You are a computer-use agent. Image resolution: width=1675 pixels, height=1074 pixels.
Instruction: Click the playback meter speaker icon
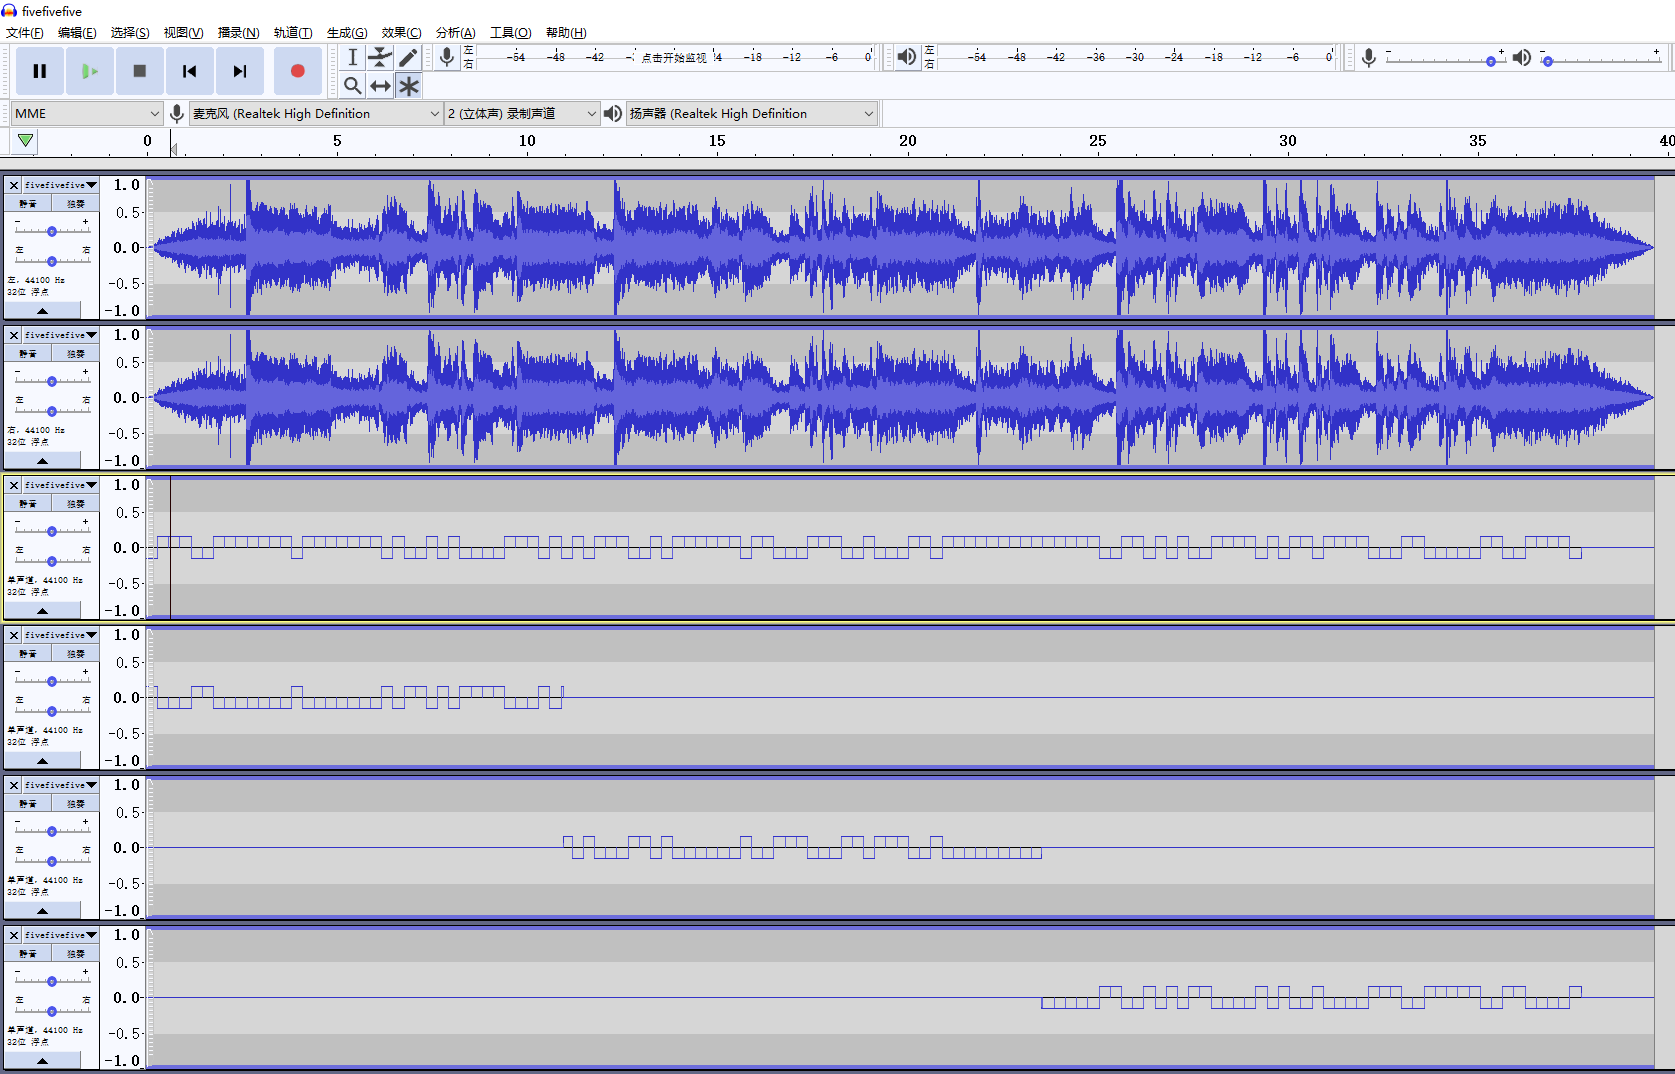(x=906, y=57)
